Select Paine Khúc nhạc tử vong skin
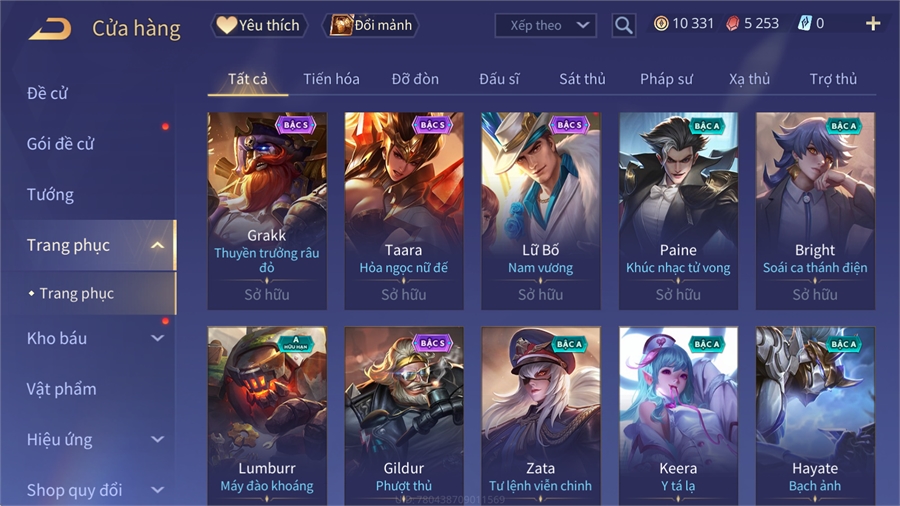The height and width of the screenshot is (506, 900). [x=678, y=211]
